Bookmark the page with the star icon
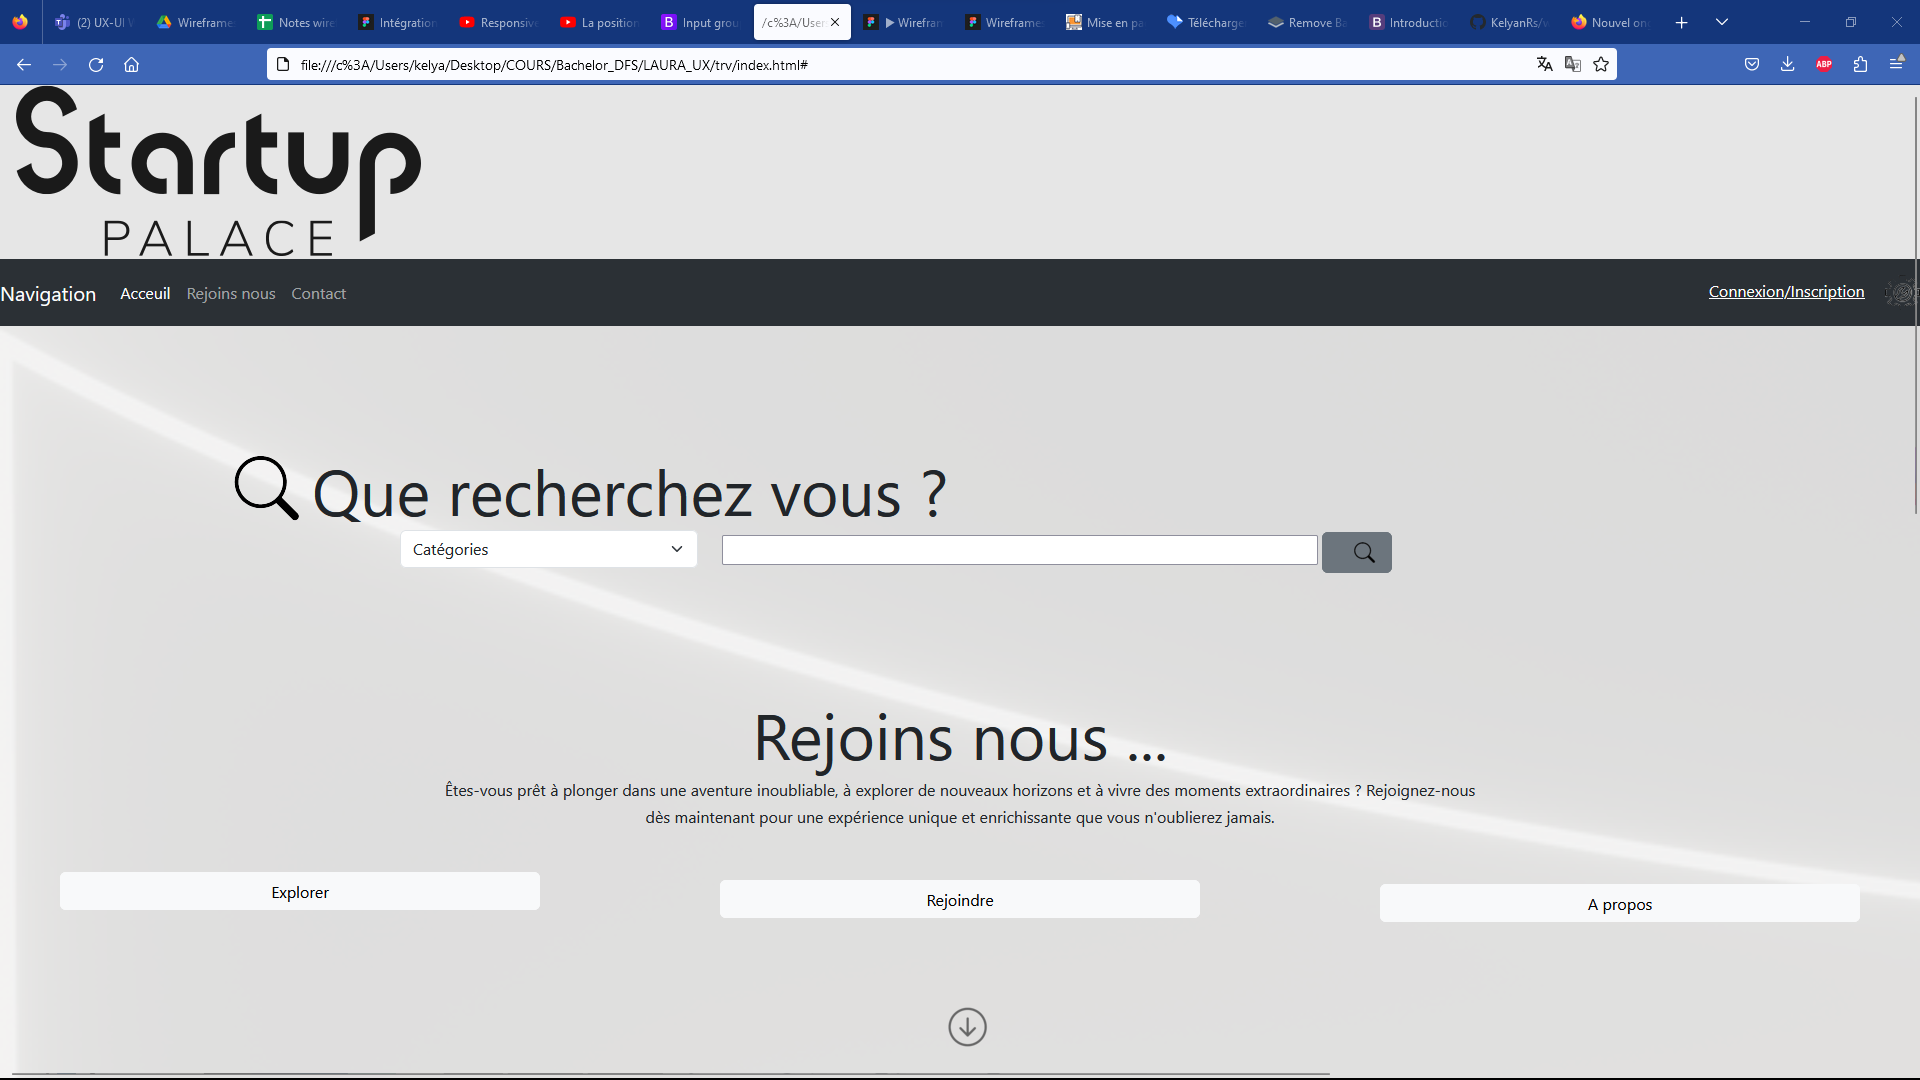Viewport: 1920px width, 1080px height. coord(1601,64)
